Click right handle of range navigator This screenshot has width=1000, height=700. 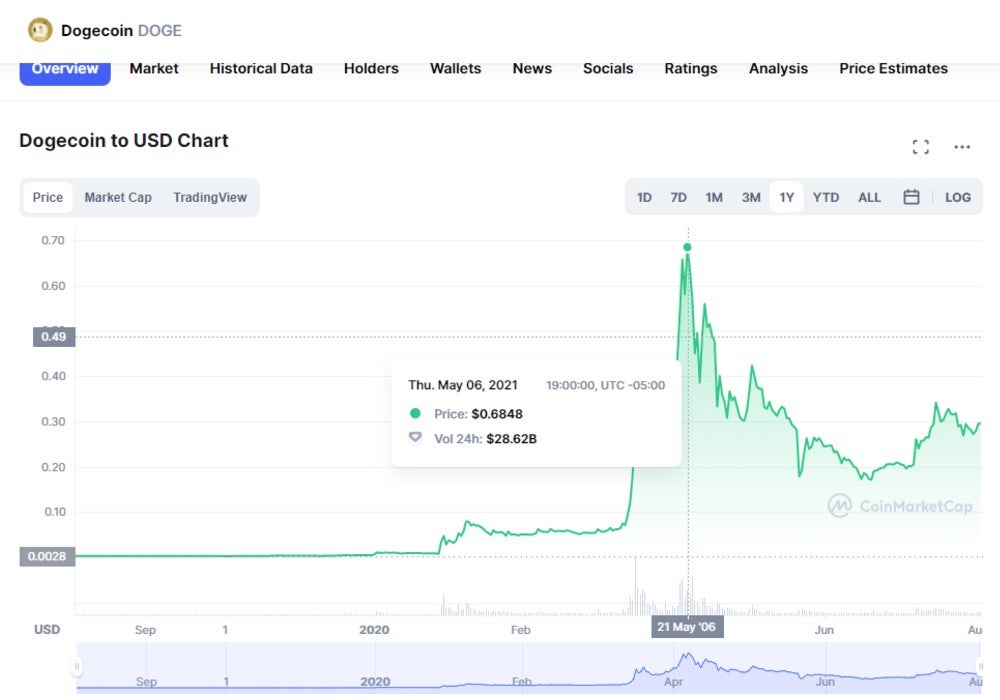980,667
